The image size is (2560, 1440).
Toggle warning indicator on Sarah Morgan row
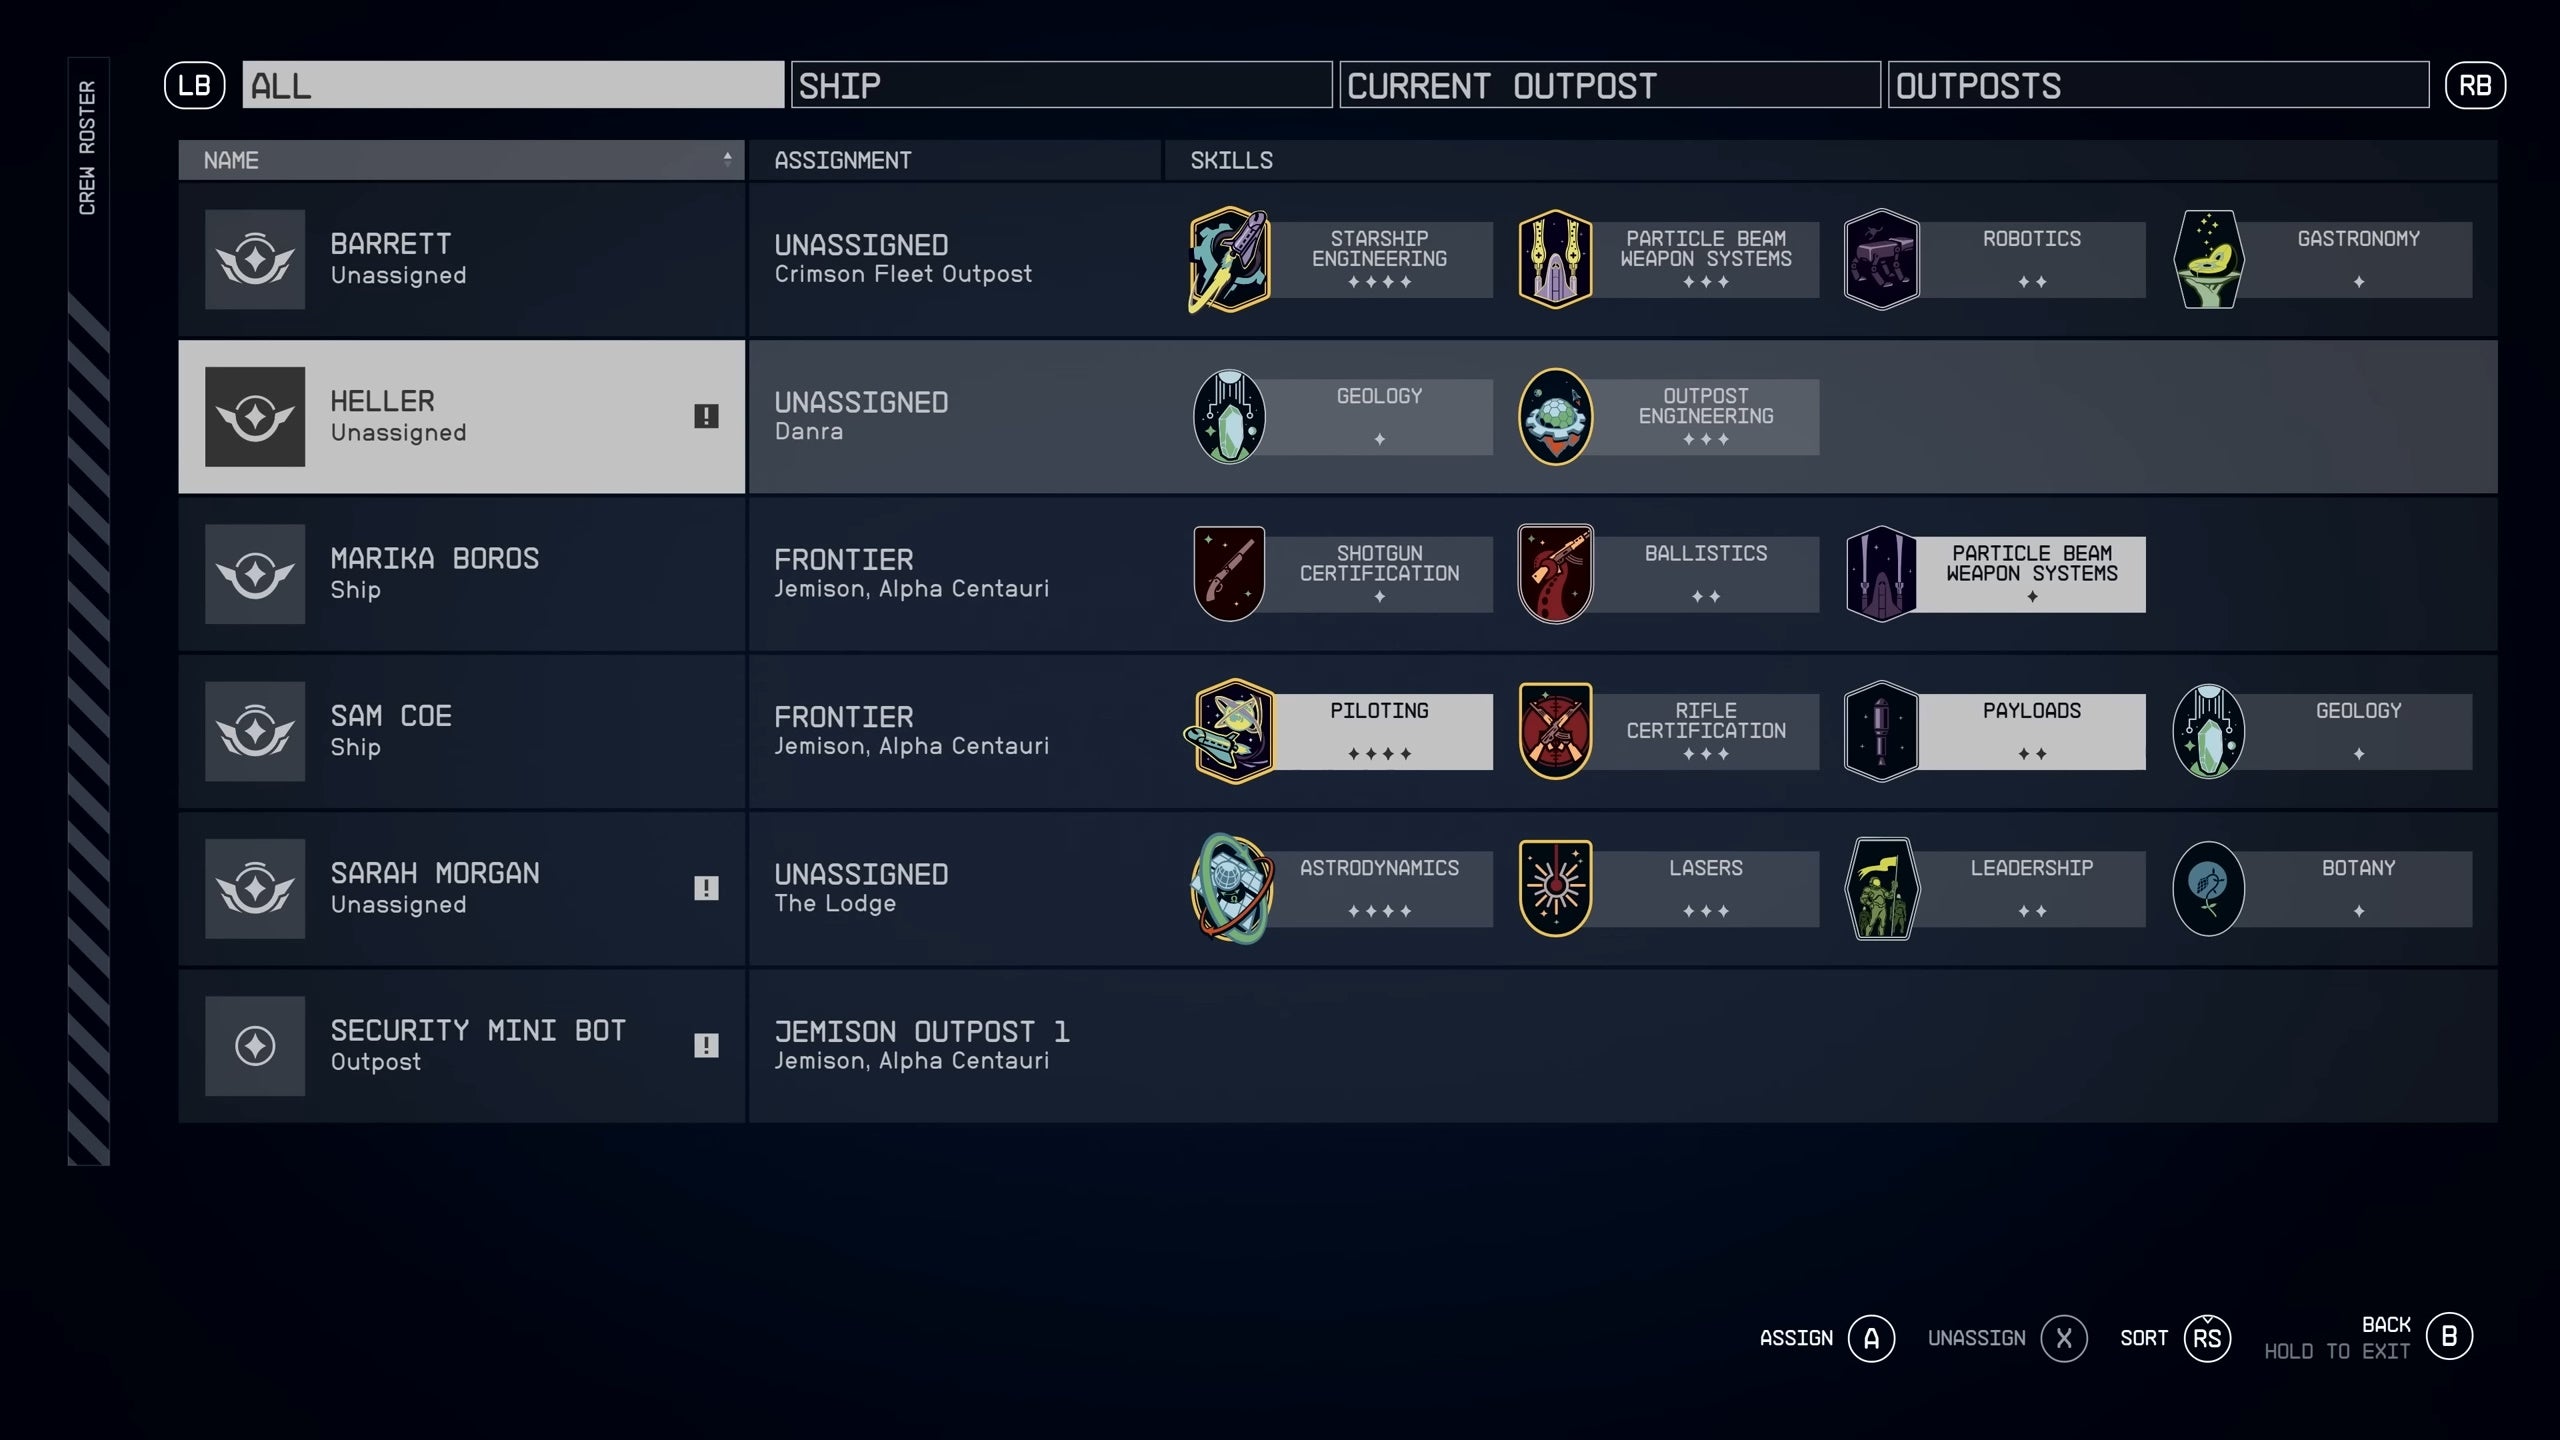[705, 886]
